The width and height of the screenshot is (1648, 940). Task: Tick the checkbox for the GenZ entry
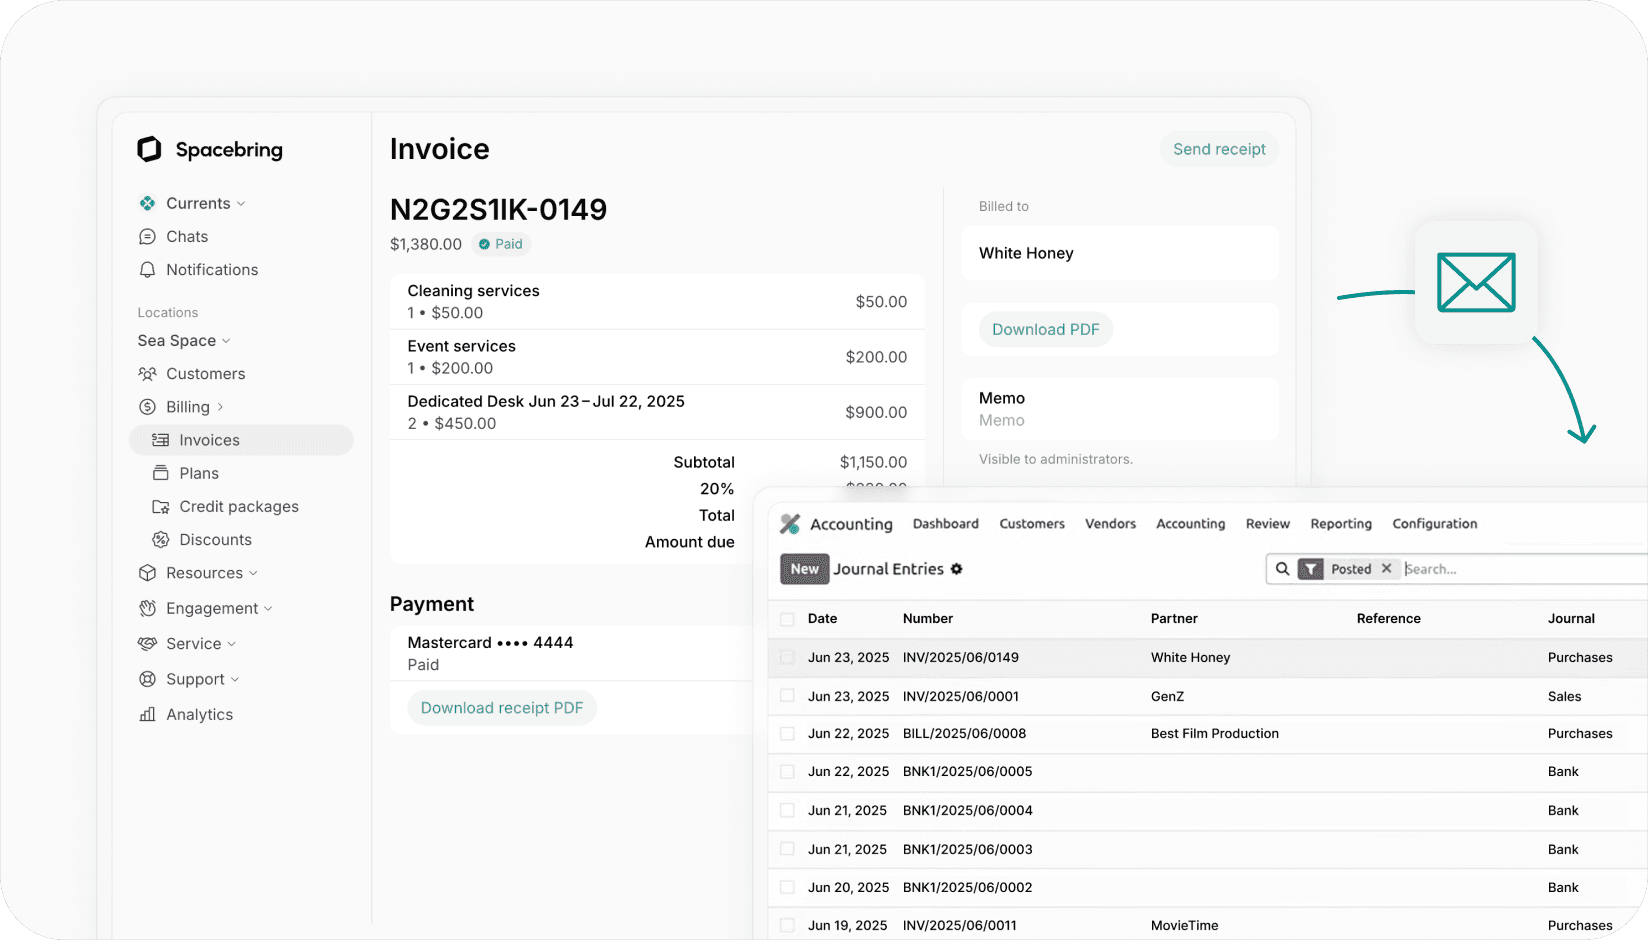787,696
